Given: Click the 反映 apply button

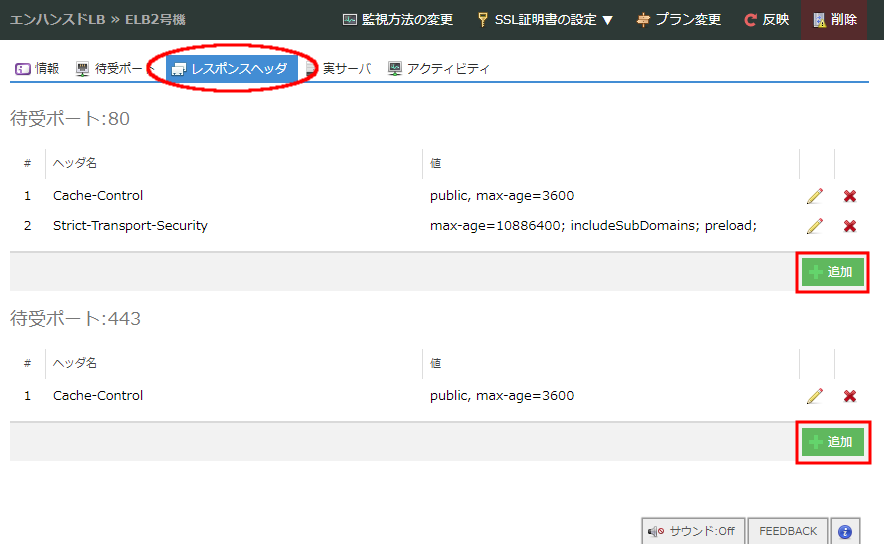Looking at the screenshot, I should (x=767, y=20).
